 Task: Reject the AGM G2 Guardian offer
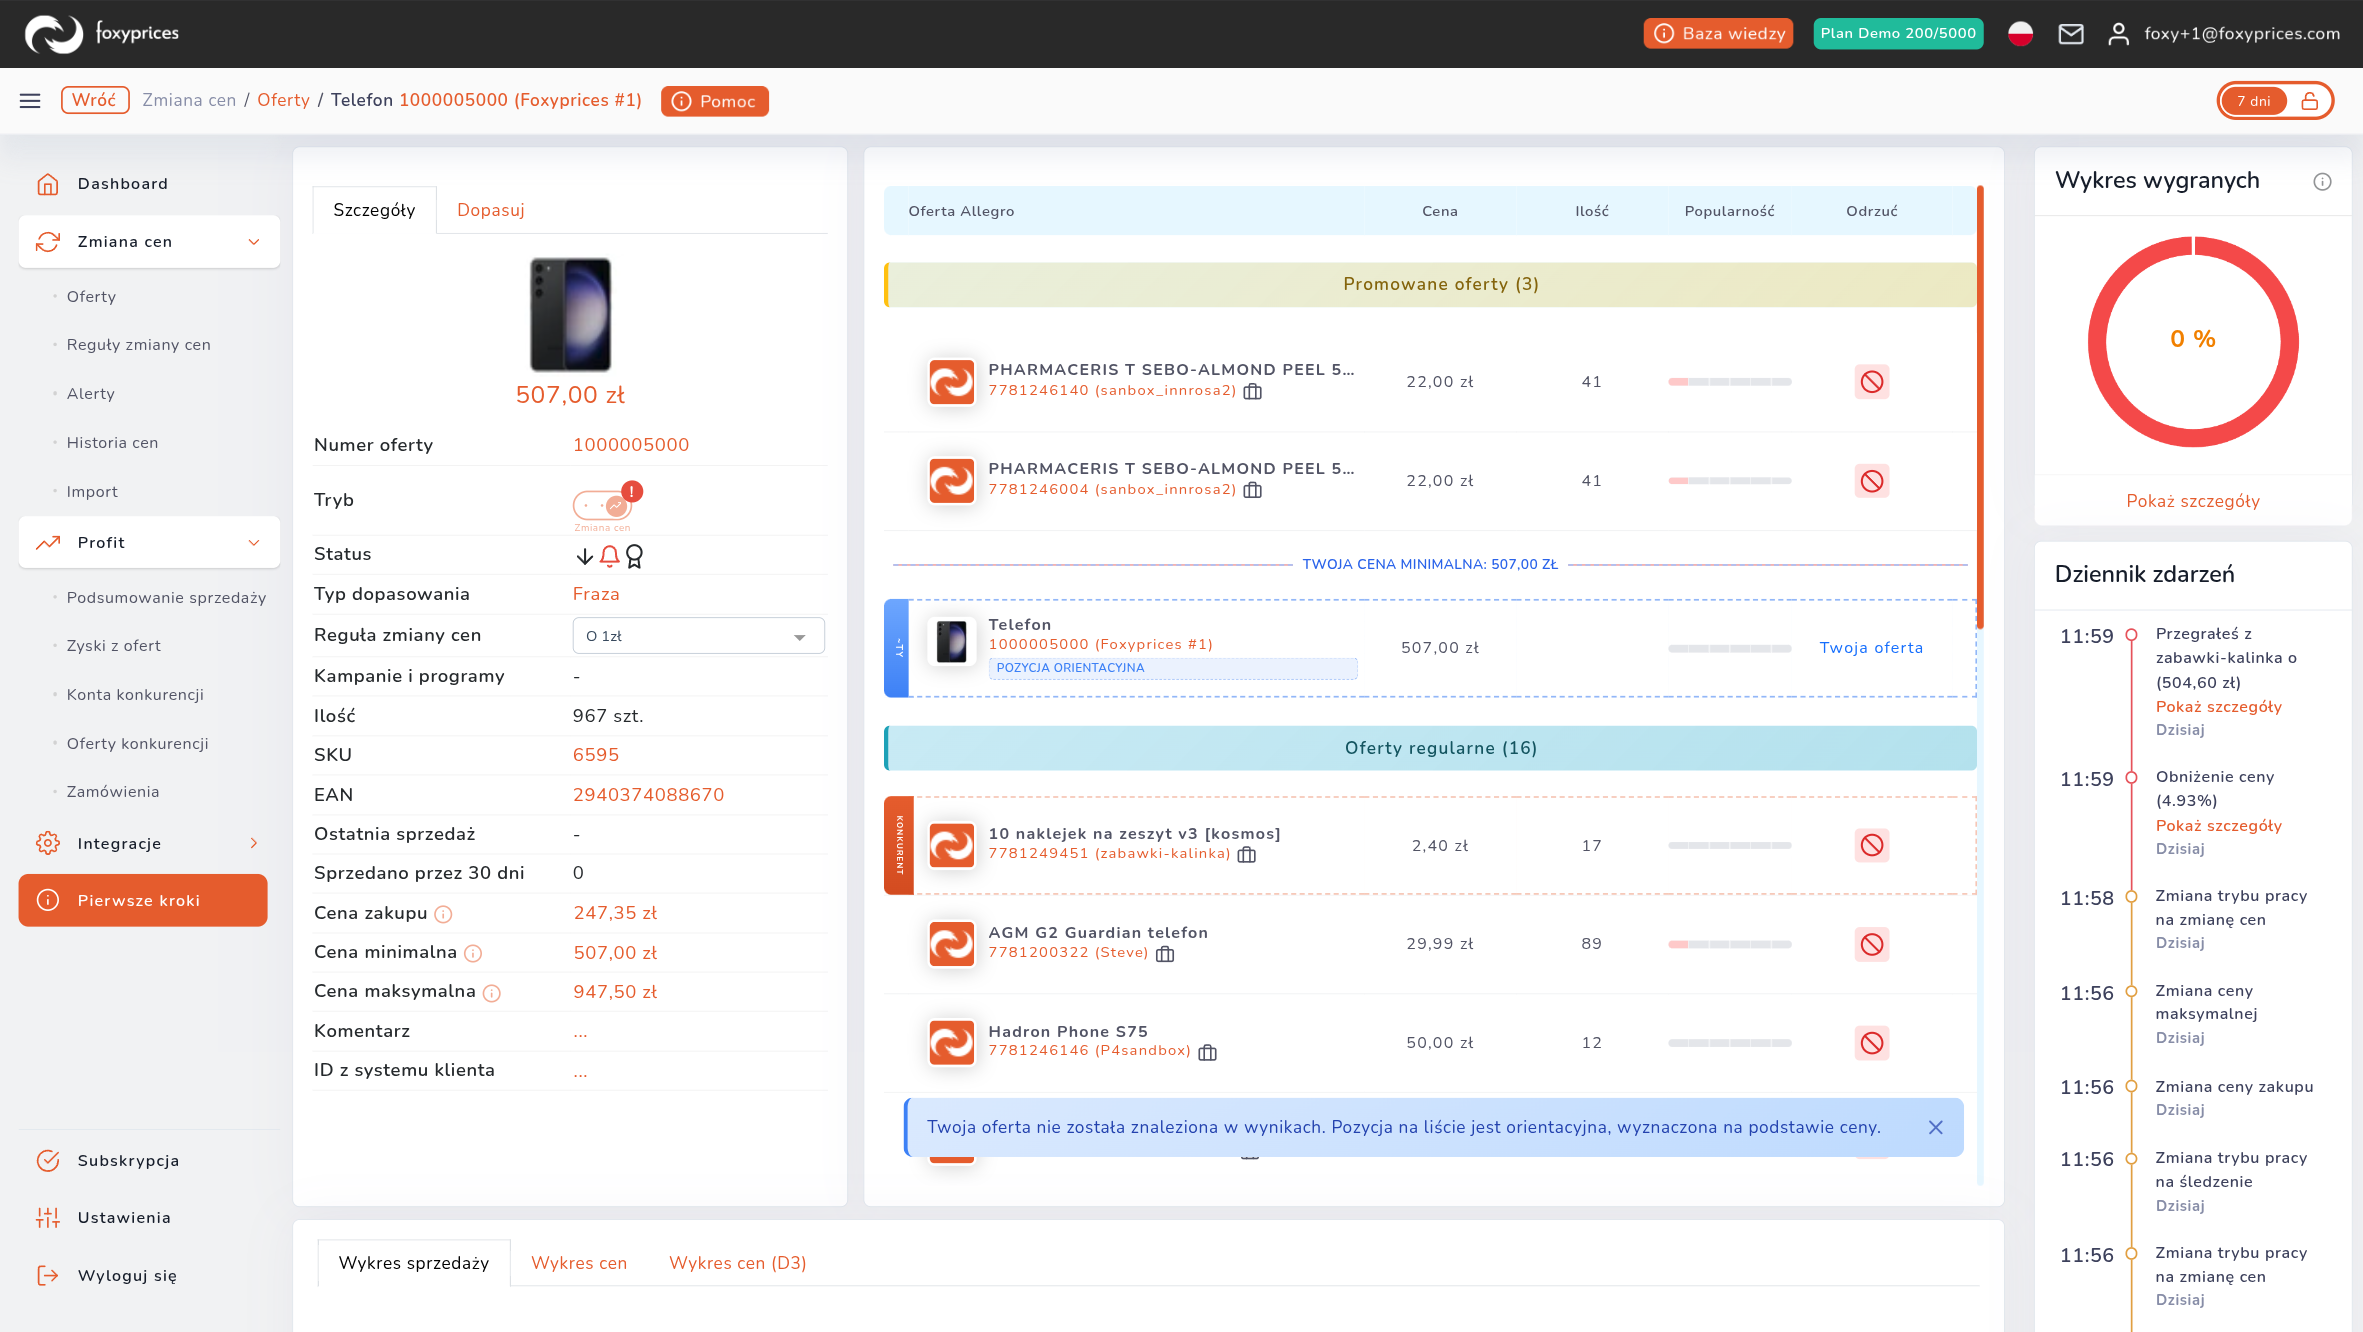click(1872, 944)
